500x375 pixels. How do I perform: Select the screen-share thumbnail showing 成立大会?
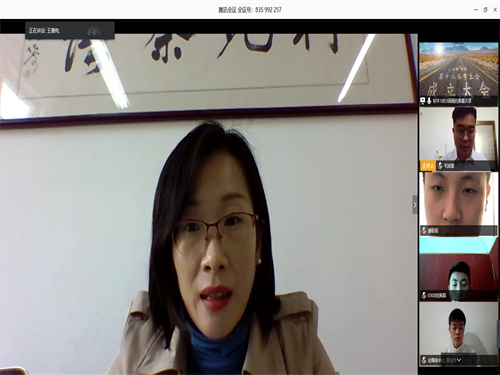458,74
